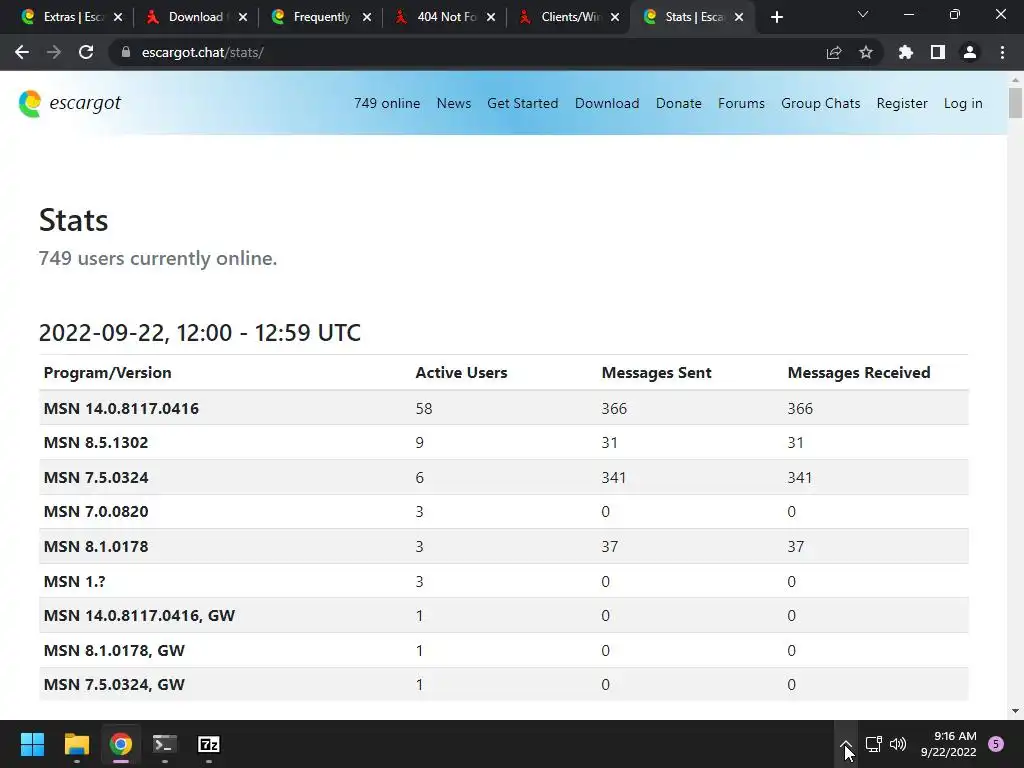Close the Clients/Win tab
The height and width of the screenshot is (768, 1024).
(615, 18)
